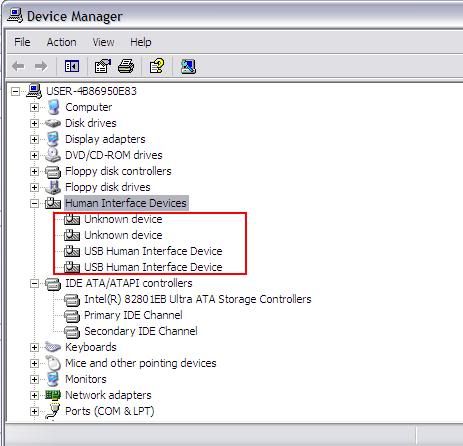
Task: Select the first Unknown device entry
Action: (x=123, y=219)
